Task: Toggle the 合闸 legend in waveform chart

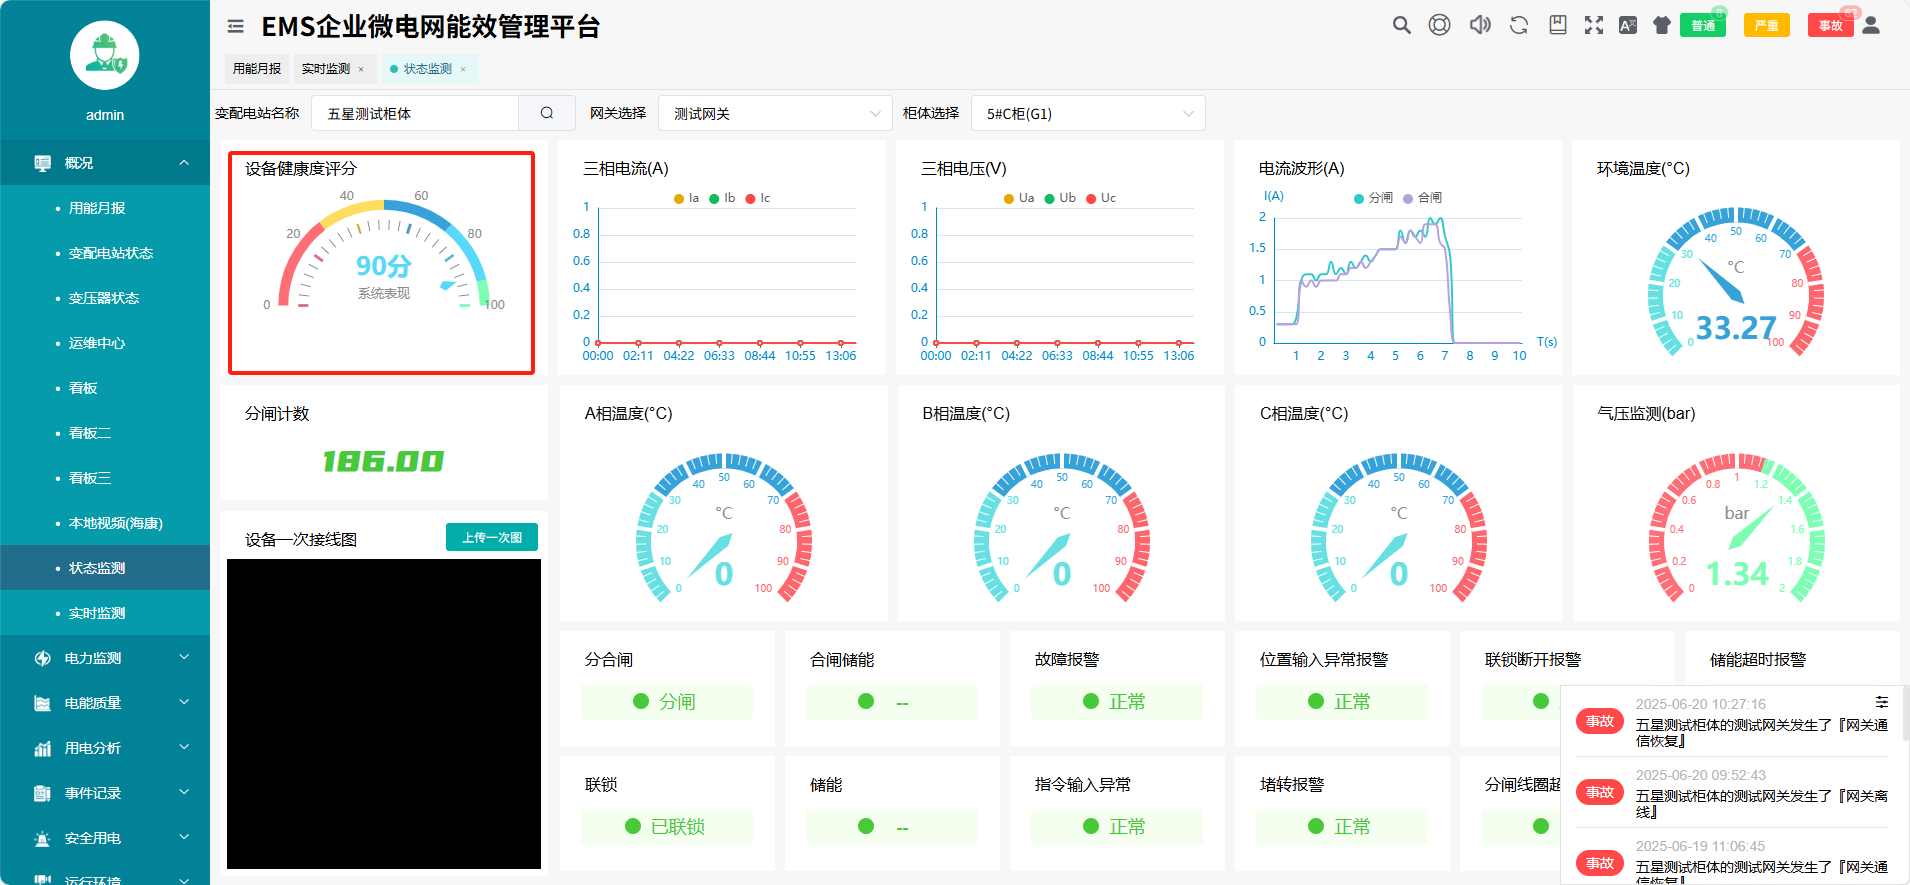Action: click(1422, 198)
